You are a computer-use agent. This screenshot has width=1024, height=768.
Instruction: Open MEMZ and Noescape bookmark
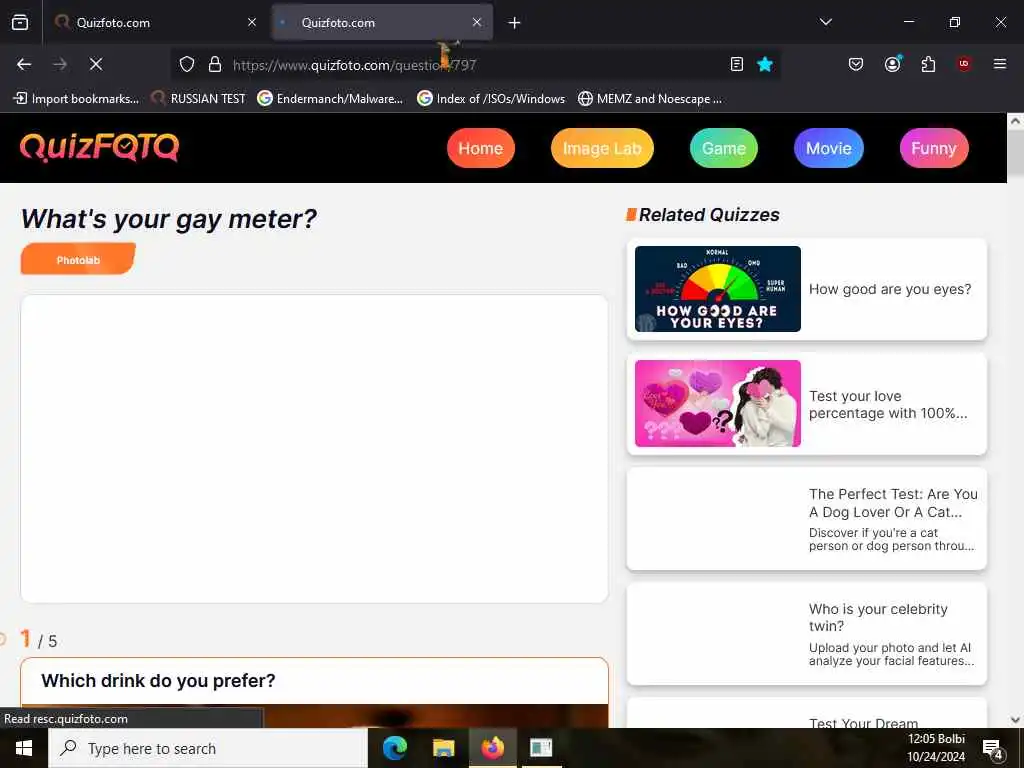(x=650, y=99)
